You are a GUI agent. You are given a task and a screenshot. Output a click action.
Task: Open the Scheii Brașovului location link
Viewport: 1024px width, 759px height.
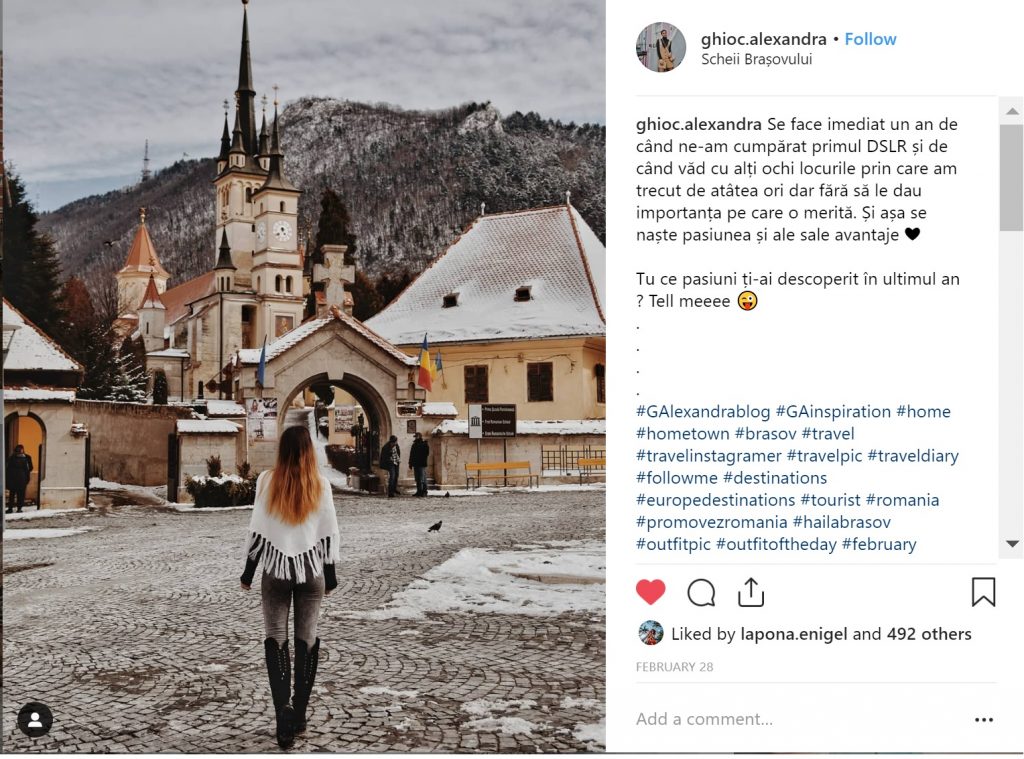pos(757,59)
